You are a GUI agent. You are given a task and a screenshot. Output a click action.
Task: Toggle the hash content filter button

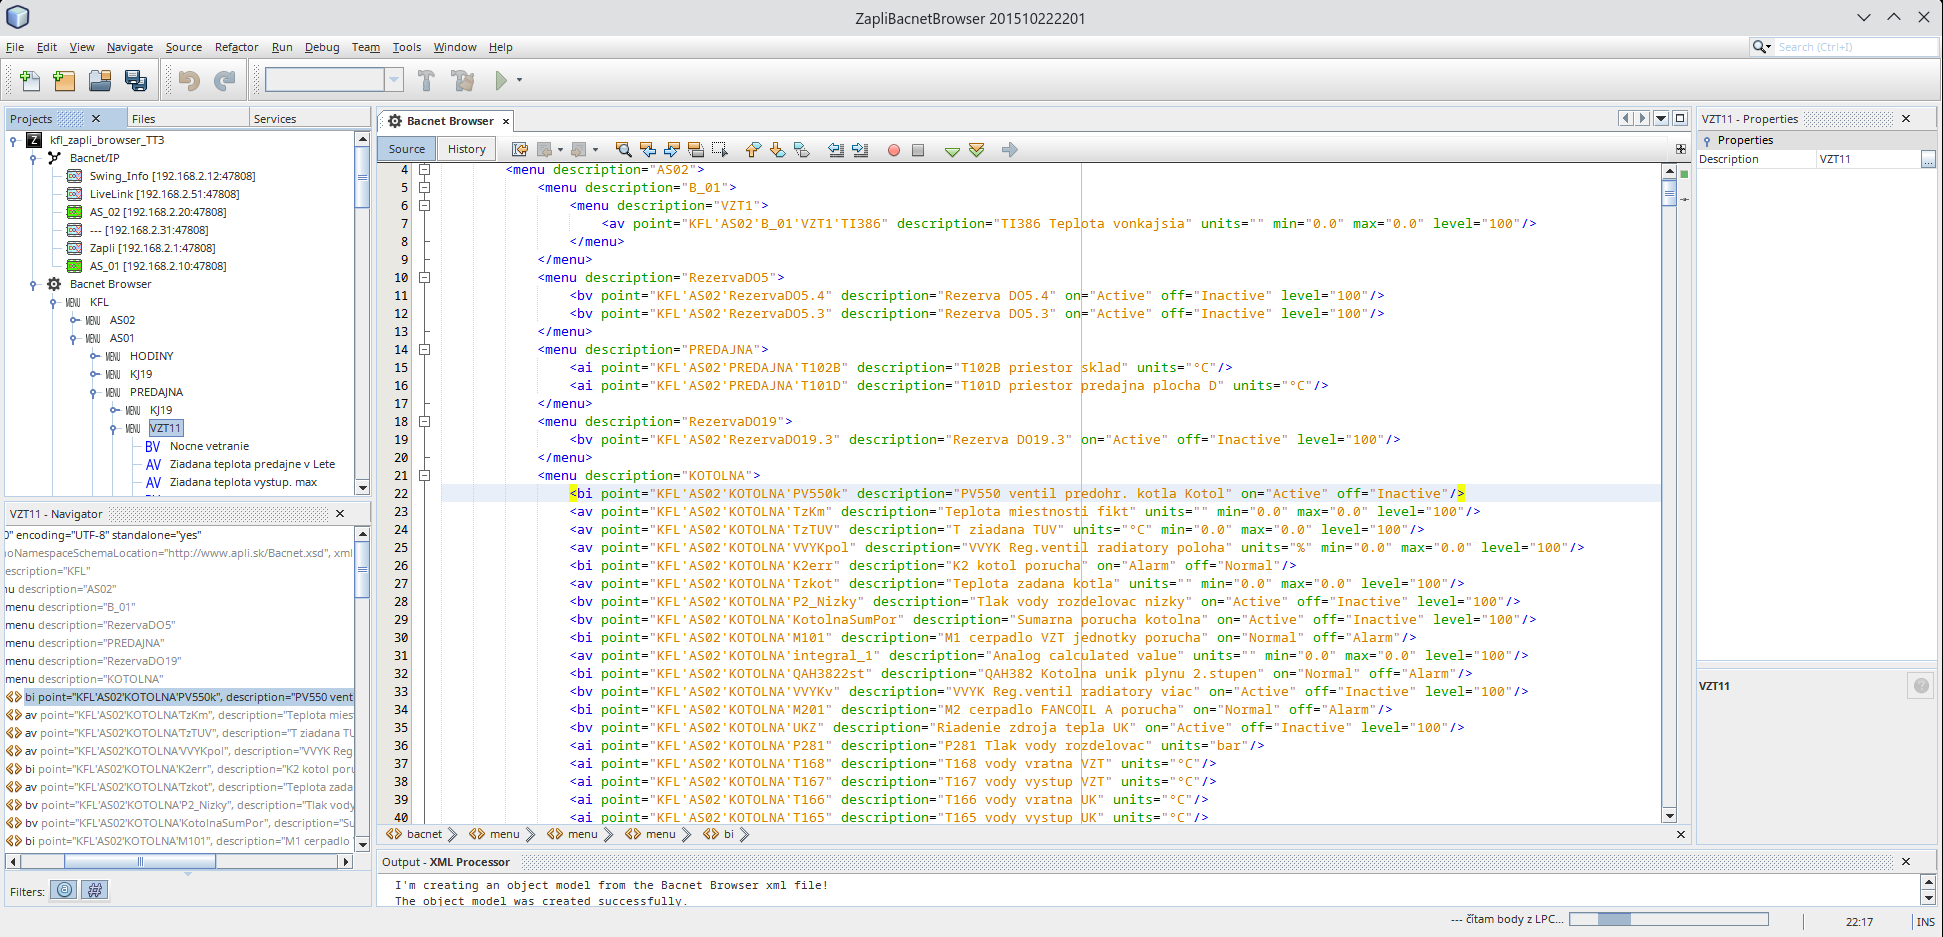tap(95, 890)
